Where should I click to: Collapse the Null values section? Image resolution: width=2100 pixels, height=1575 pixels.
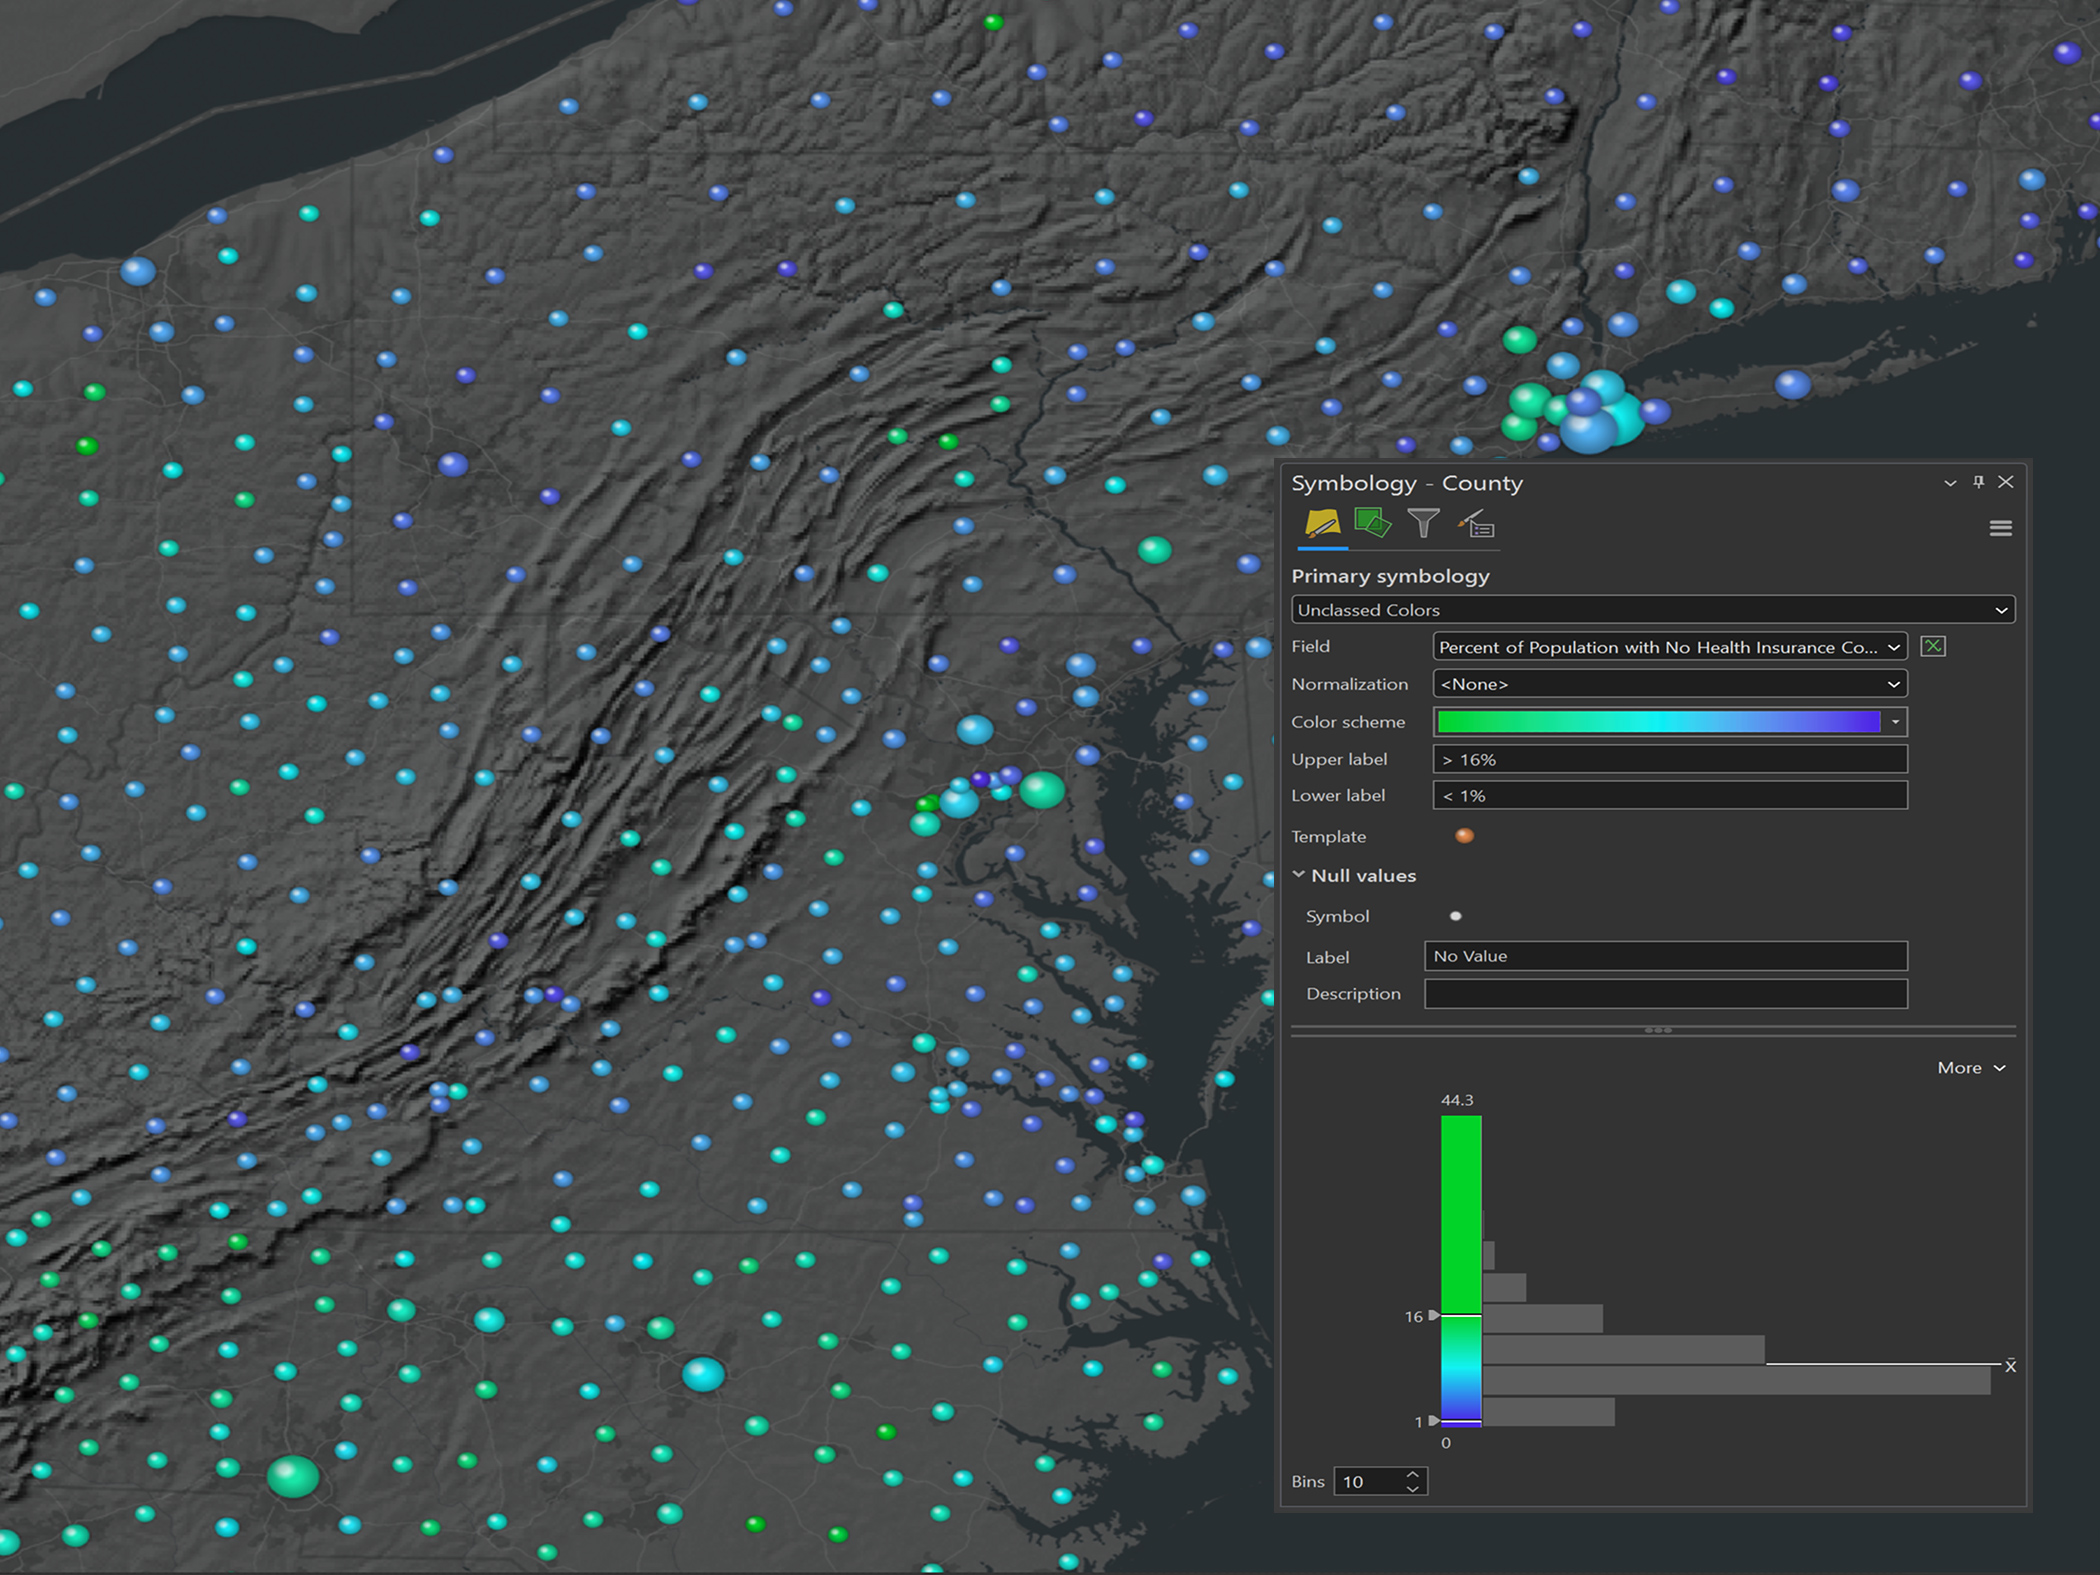pyautogui.click(x=1298, y=874)
